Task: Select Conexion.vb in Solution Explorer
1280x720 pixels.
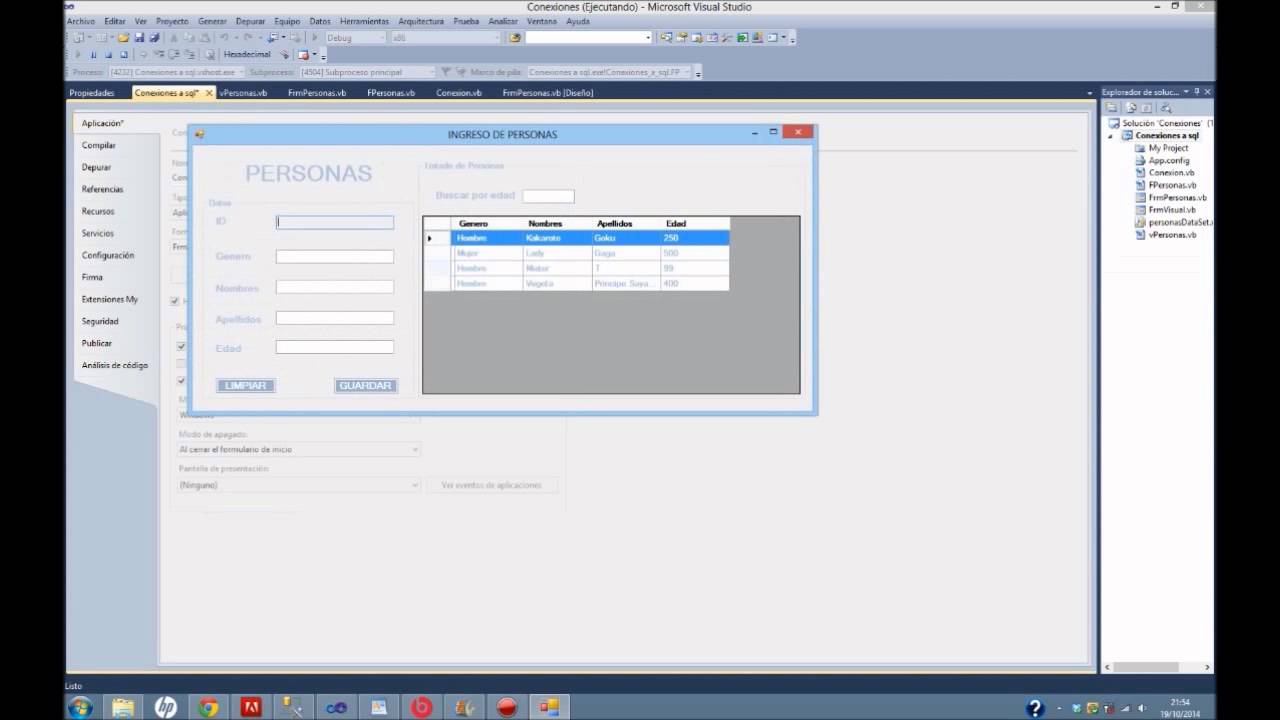Action: pos(1171,172)
